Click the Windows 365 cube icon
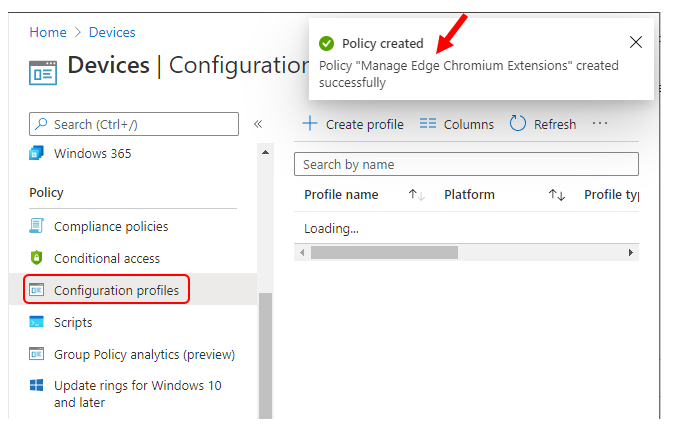674x433 pixels. point(37,153)
